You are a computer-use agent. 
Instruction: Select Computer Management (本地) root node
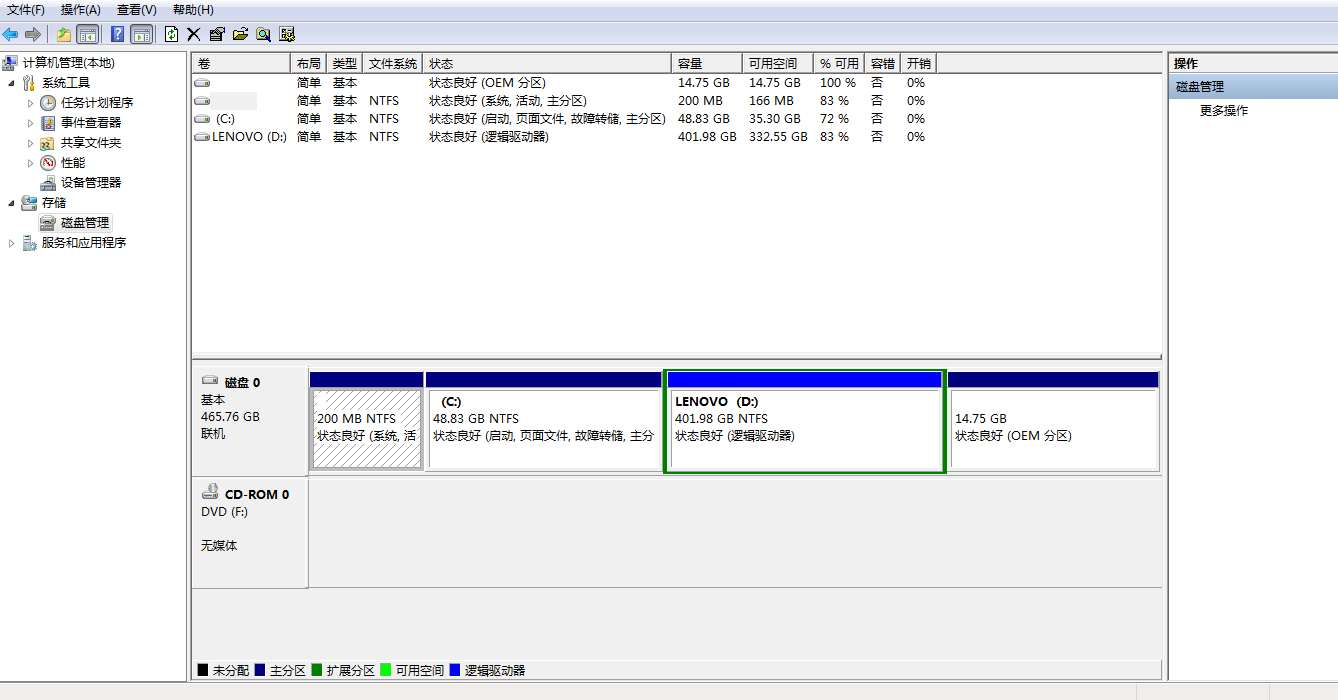68,63
